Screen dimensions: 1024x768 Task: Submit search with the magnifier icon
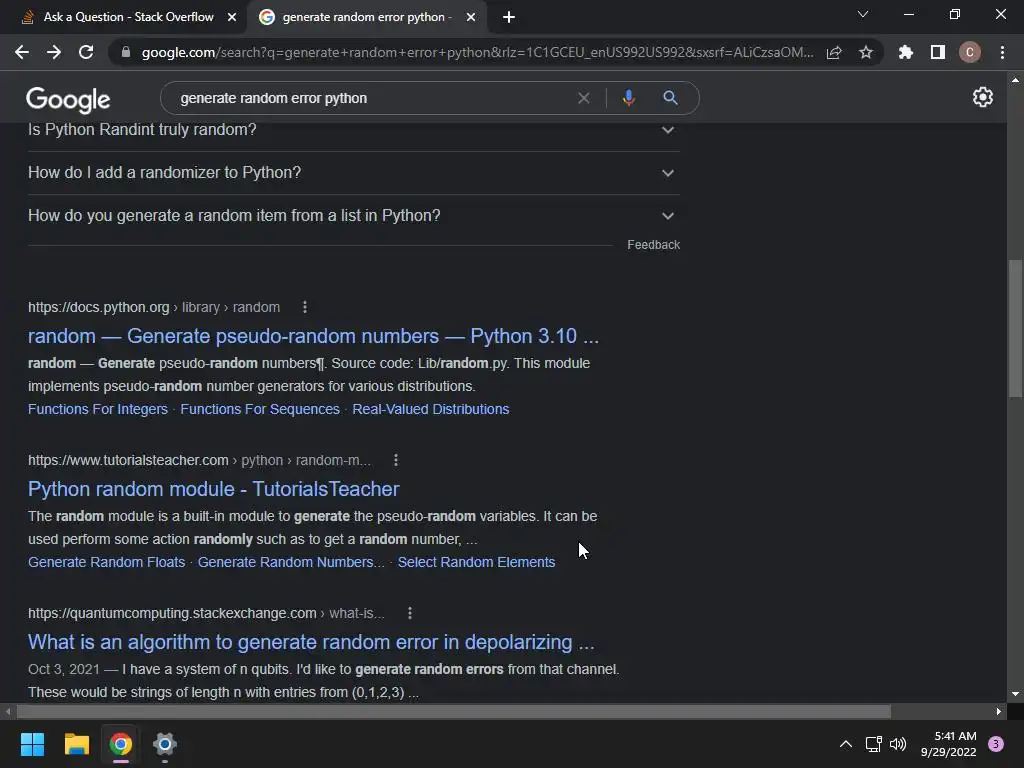pos(670,98)
